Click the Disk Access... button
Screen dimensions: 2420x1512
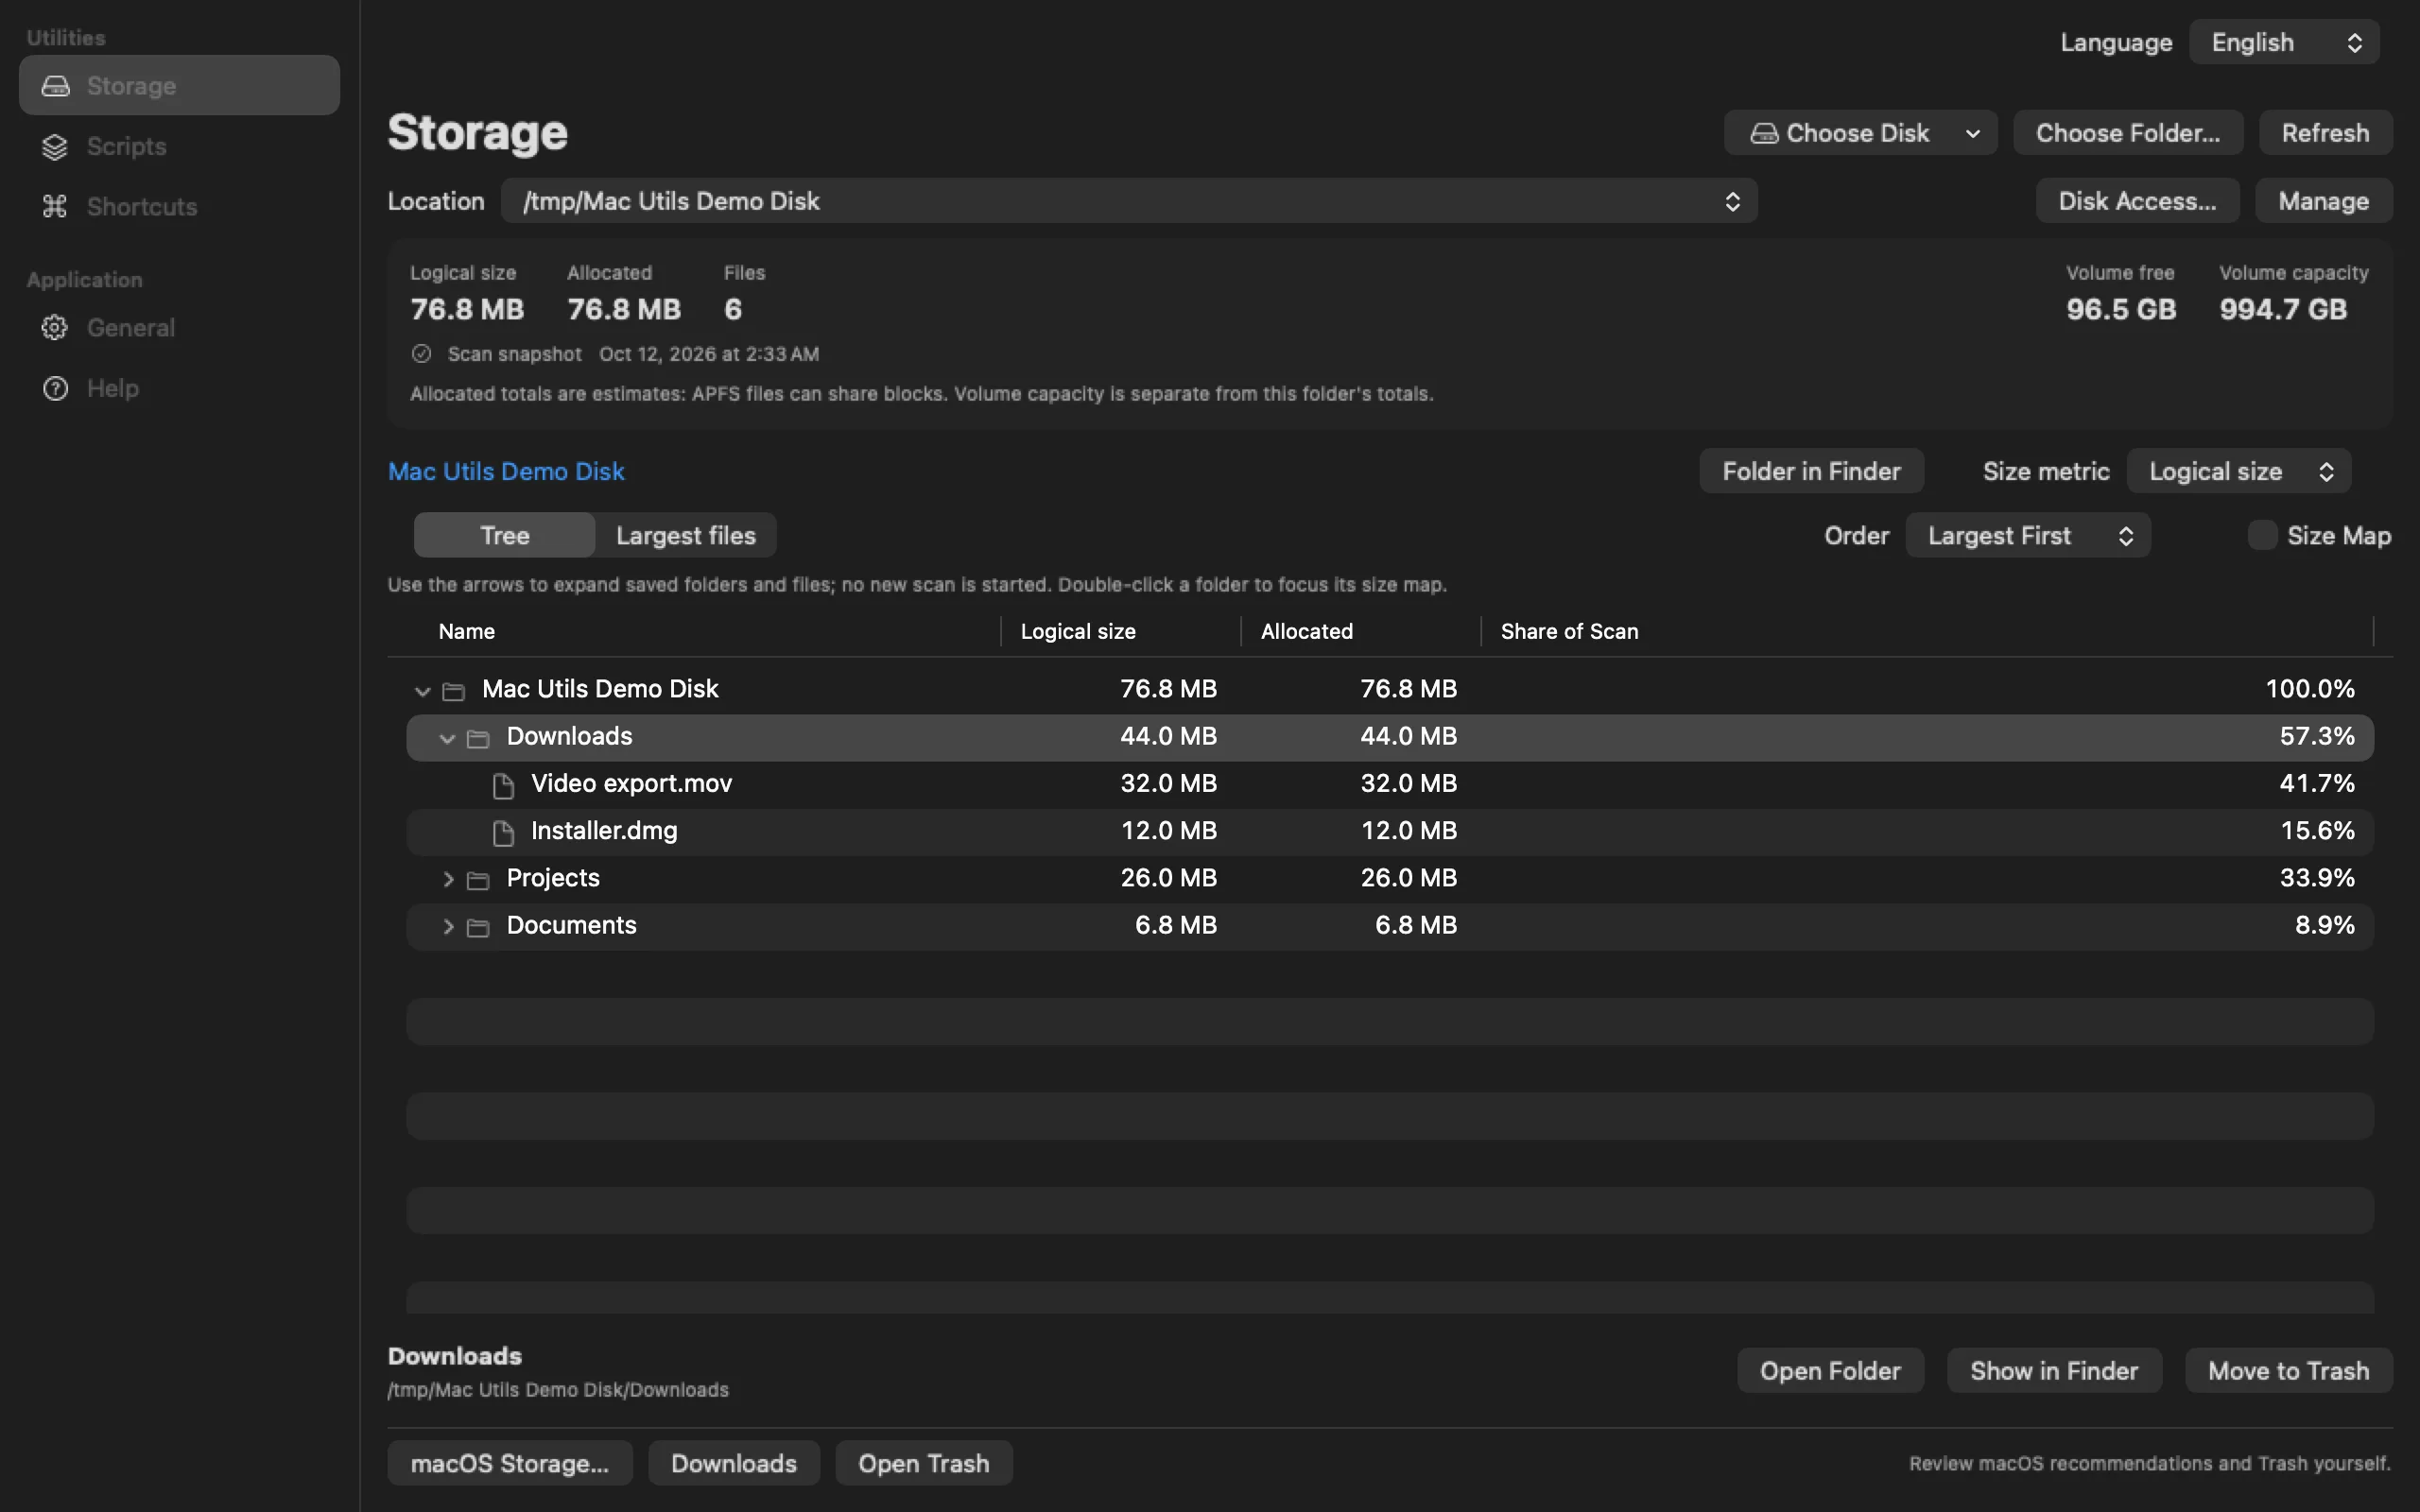[x=2137, y=201]
